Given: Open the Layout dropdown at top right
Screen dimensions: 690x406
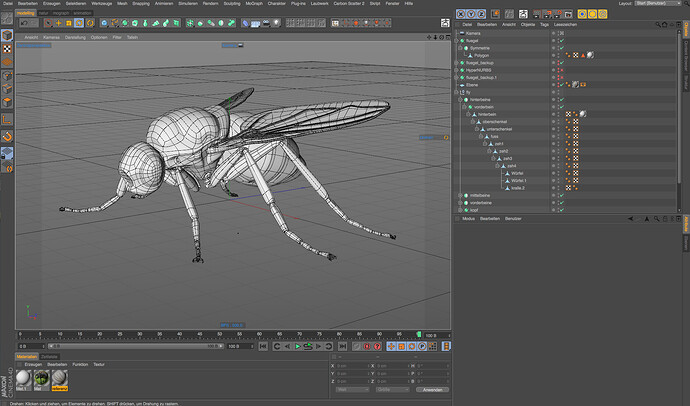Looking at the screenshot, I should 658,3.
